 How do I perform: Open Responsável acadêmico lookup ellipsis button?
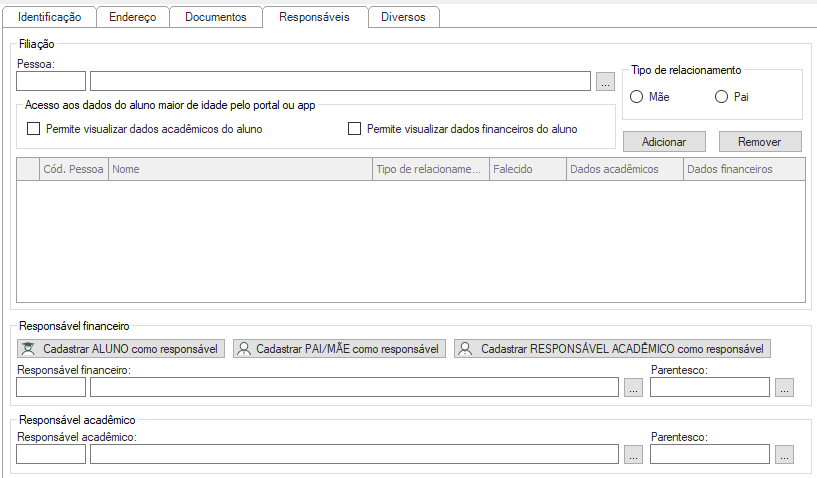[x=633, y=455]
